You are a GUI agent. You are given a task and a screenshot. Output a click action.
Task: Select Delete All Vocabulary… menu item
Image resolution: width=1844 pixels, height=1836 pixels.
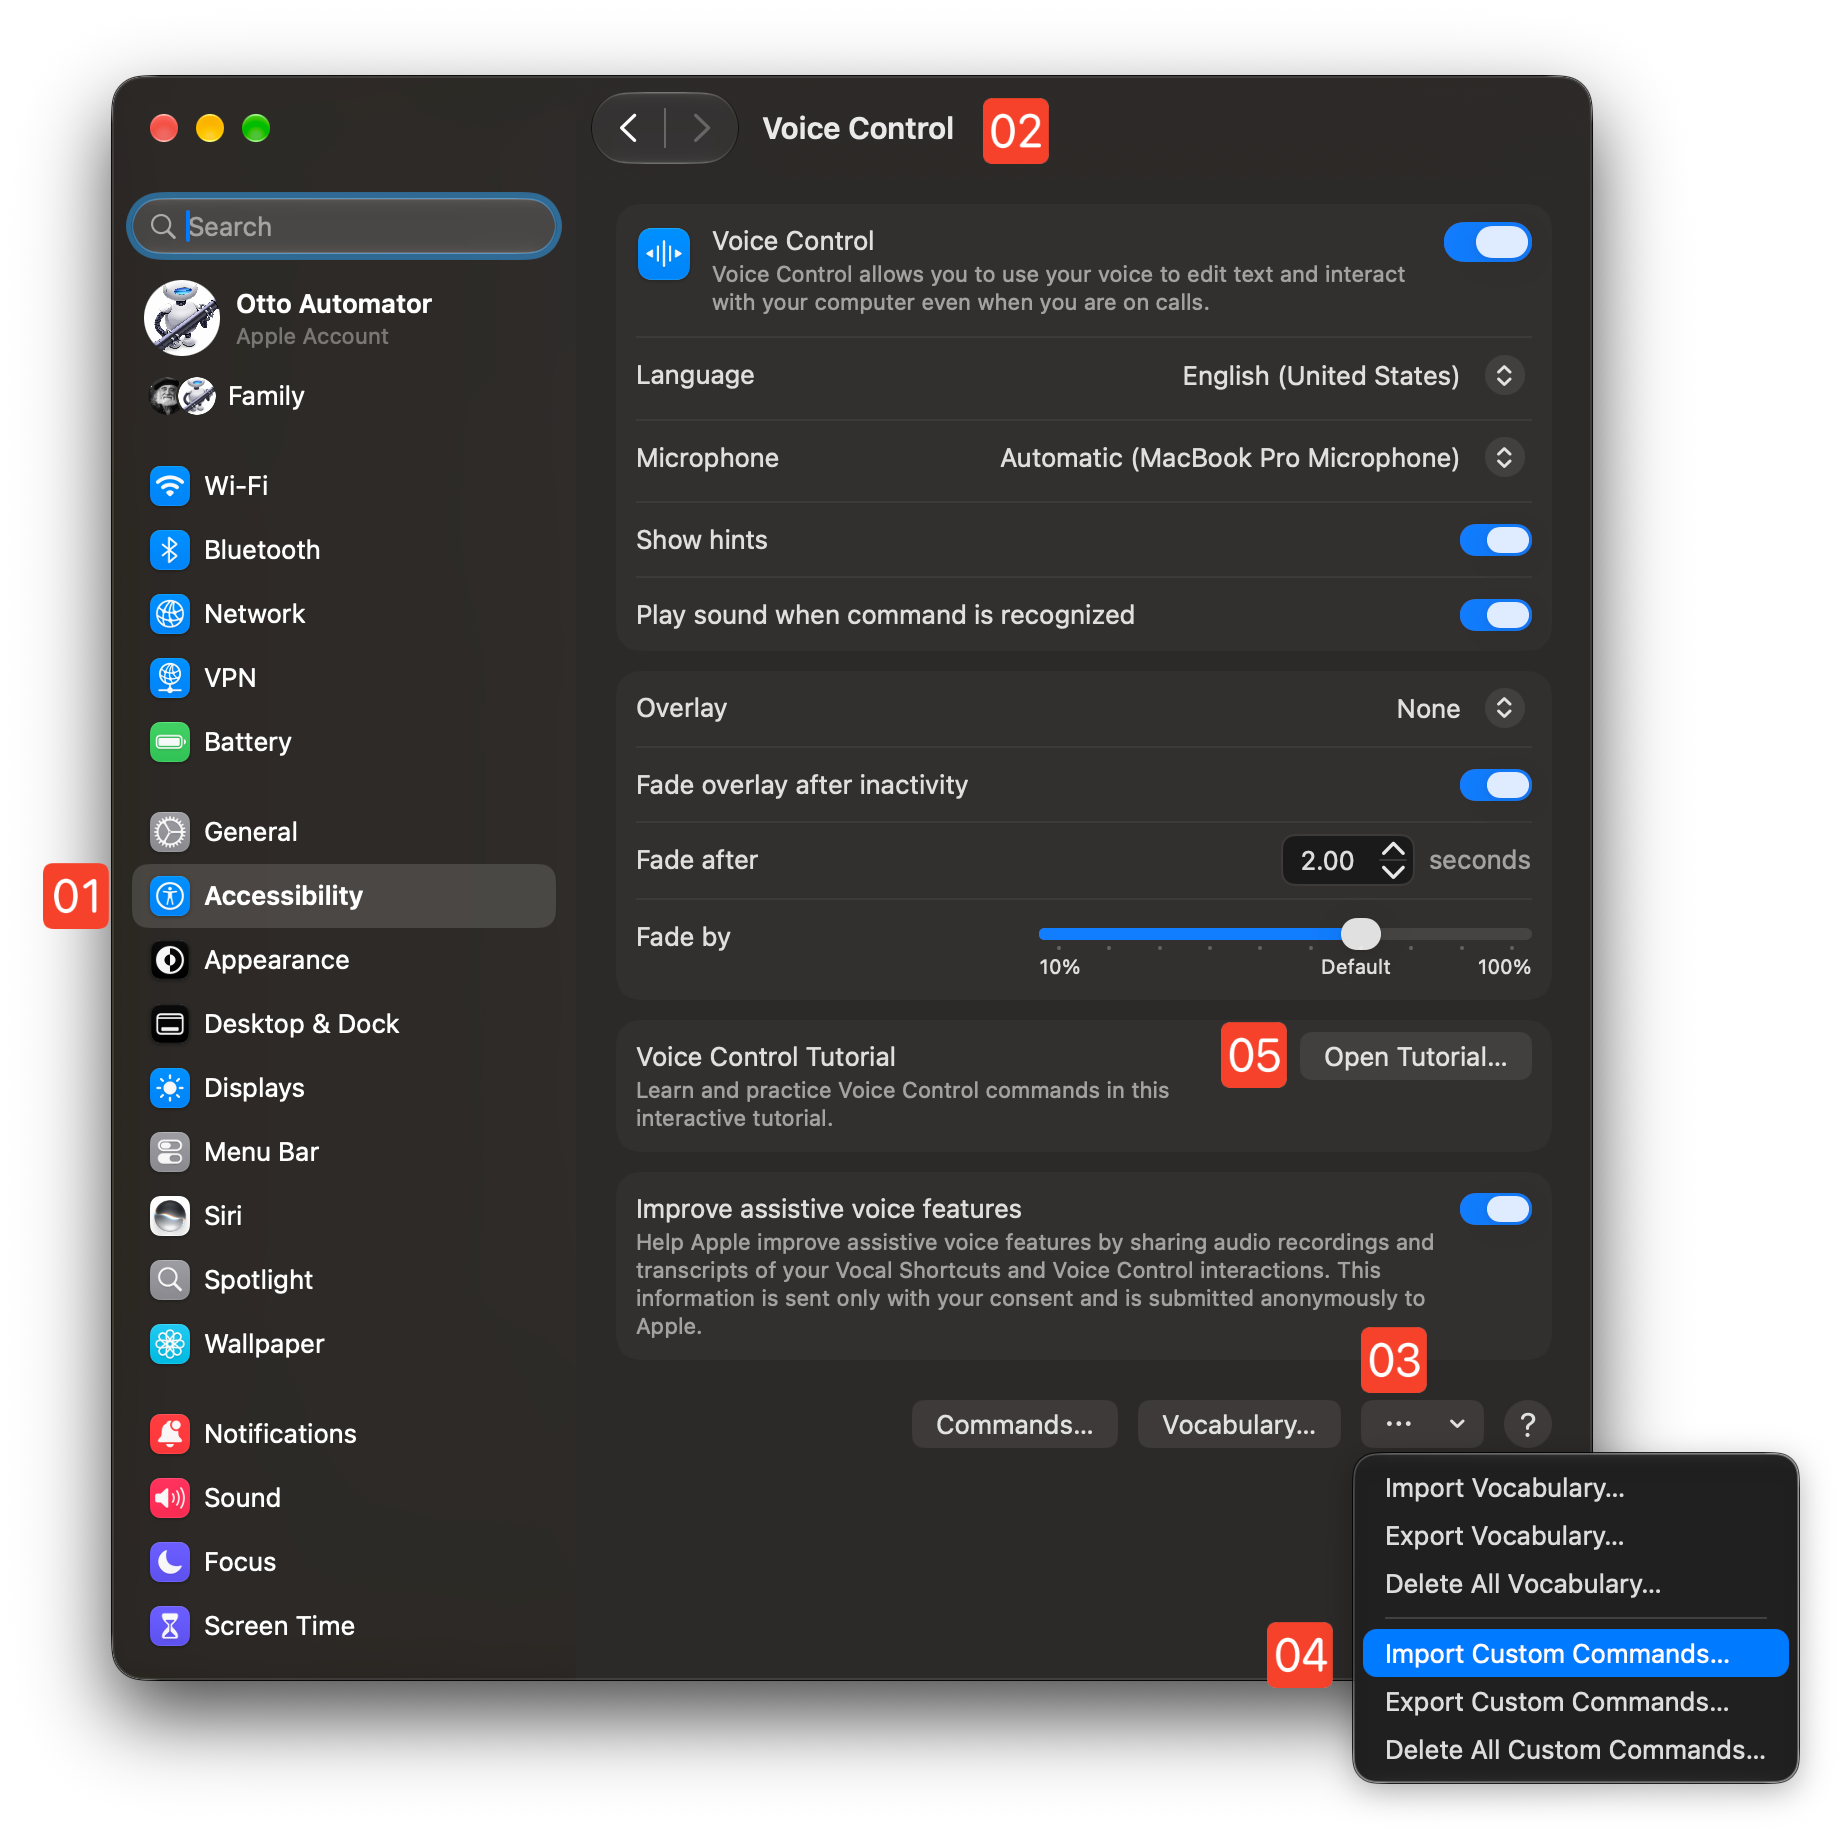pos(1576,1584)
